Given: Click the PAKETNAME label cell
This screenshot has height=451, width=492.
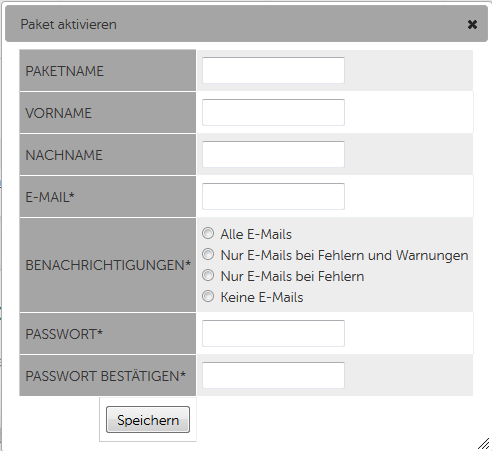Looking at the screenshot, I should [108, 70].
